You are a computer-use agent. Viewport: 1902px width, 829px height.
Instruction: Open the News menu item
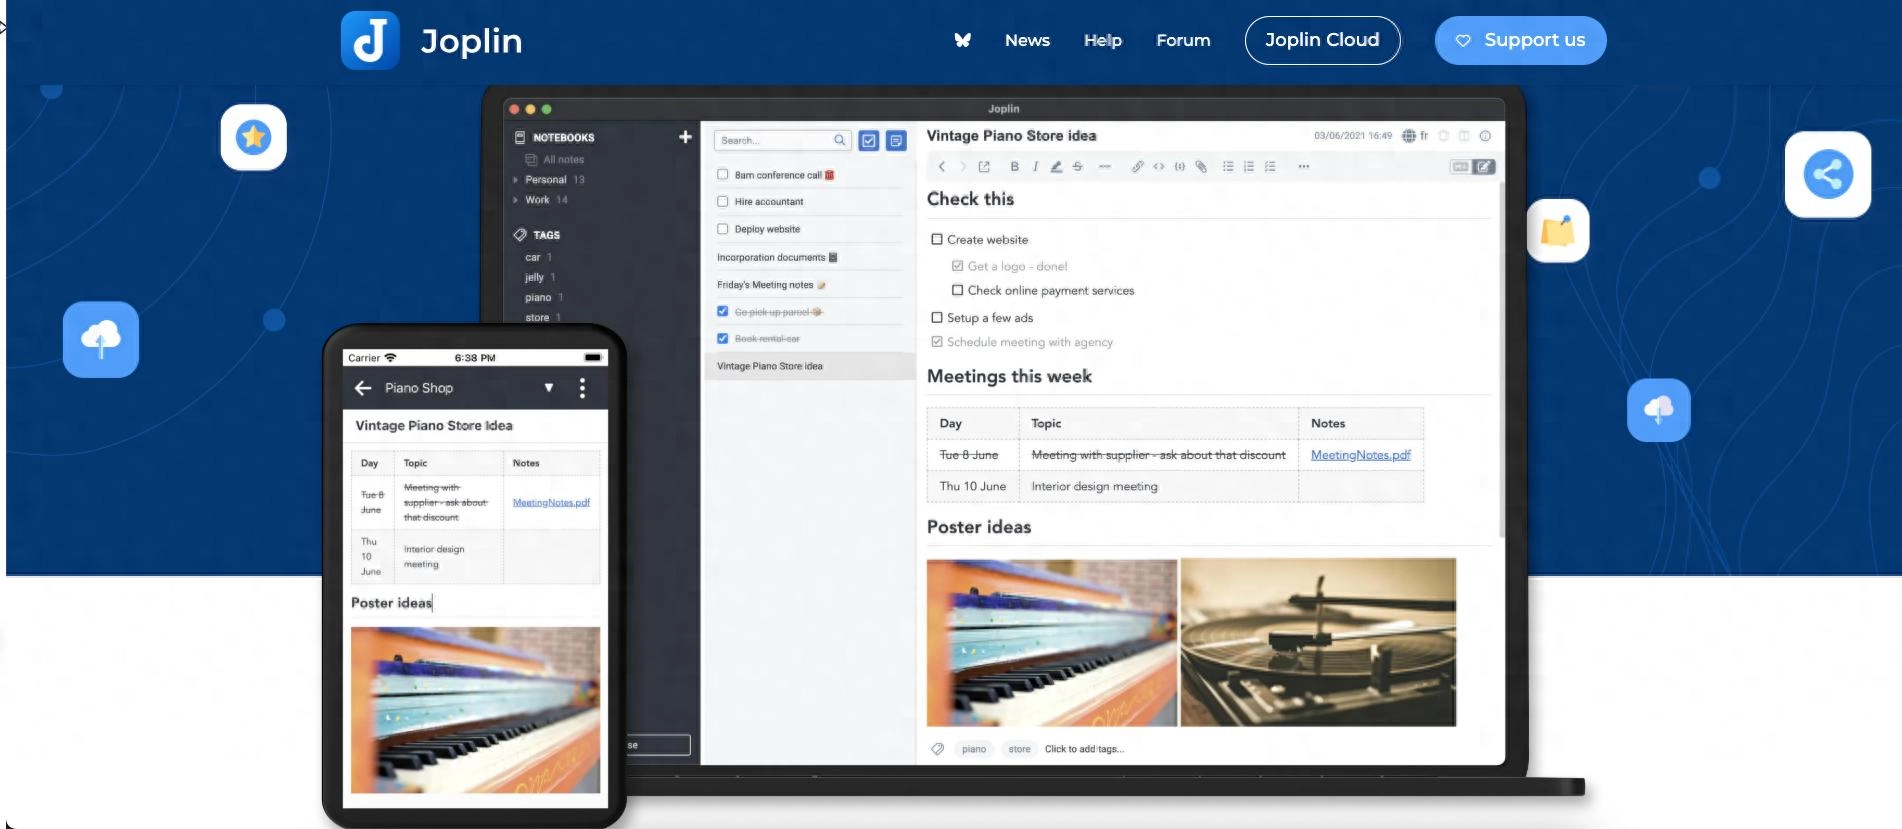coord(1027,40)
